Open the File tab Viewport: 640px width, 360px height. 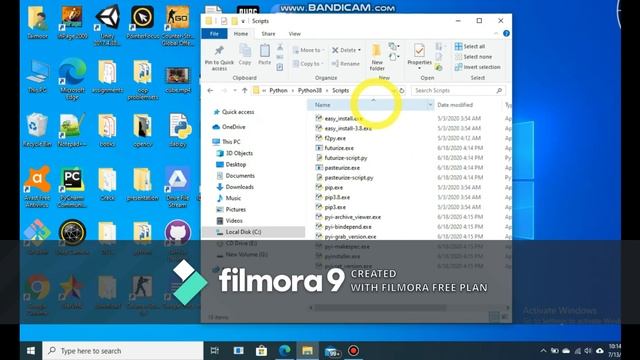[214, 34]
